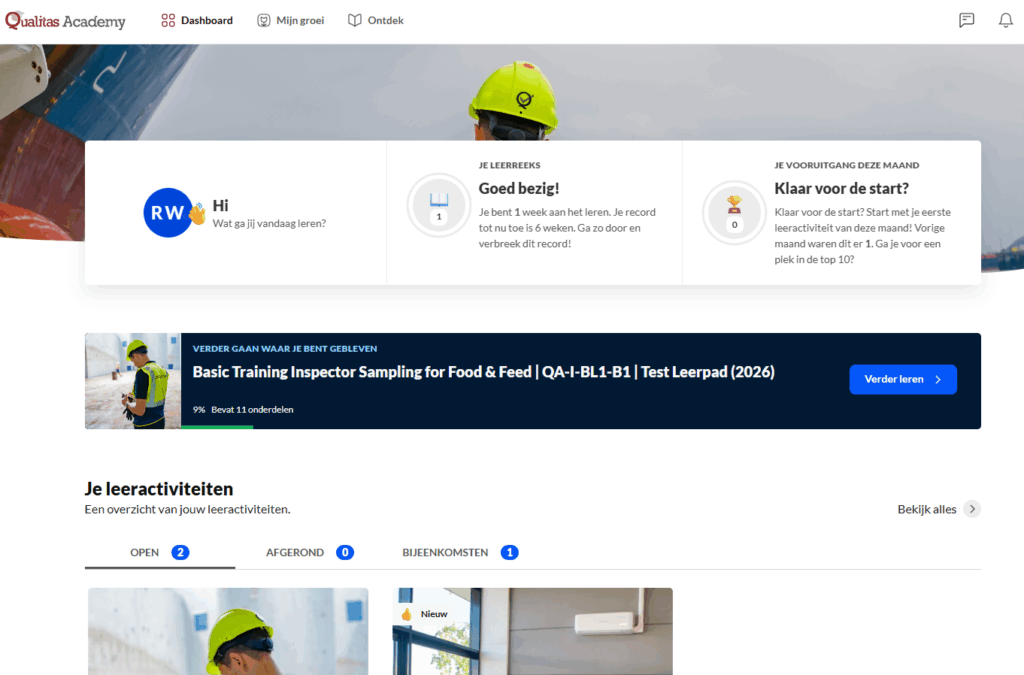Viewport: 1024px width, 675px height.
Task: Open the Basic Training Inspector Sampling title
Action: click(483, 372)
